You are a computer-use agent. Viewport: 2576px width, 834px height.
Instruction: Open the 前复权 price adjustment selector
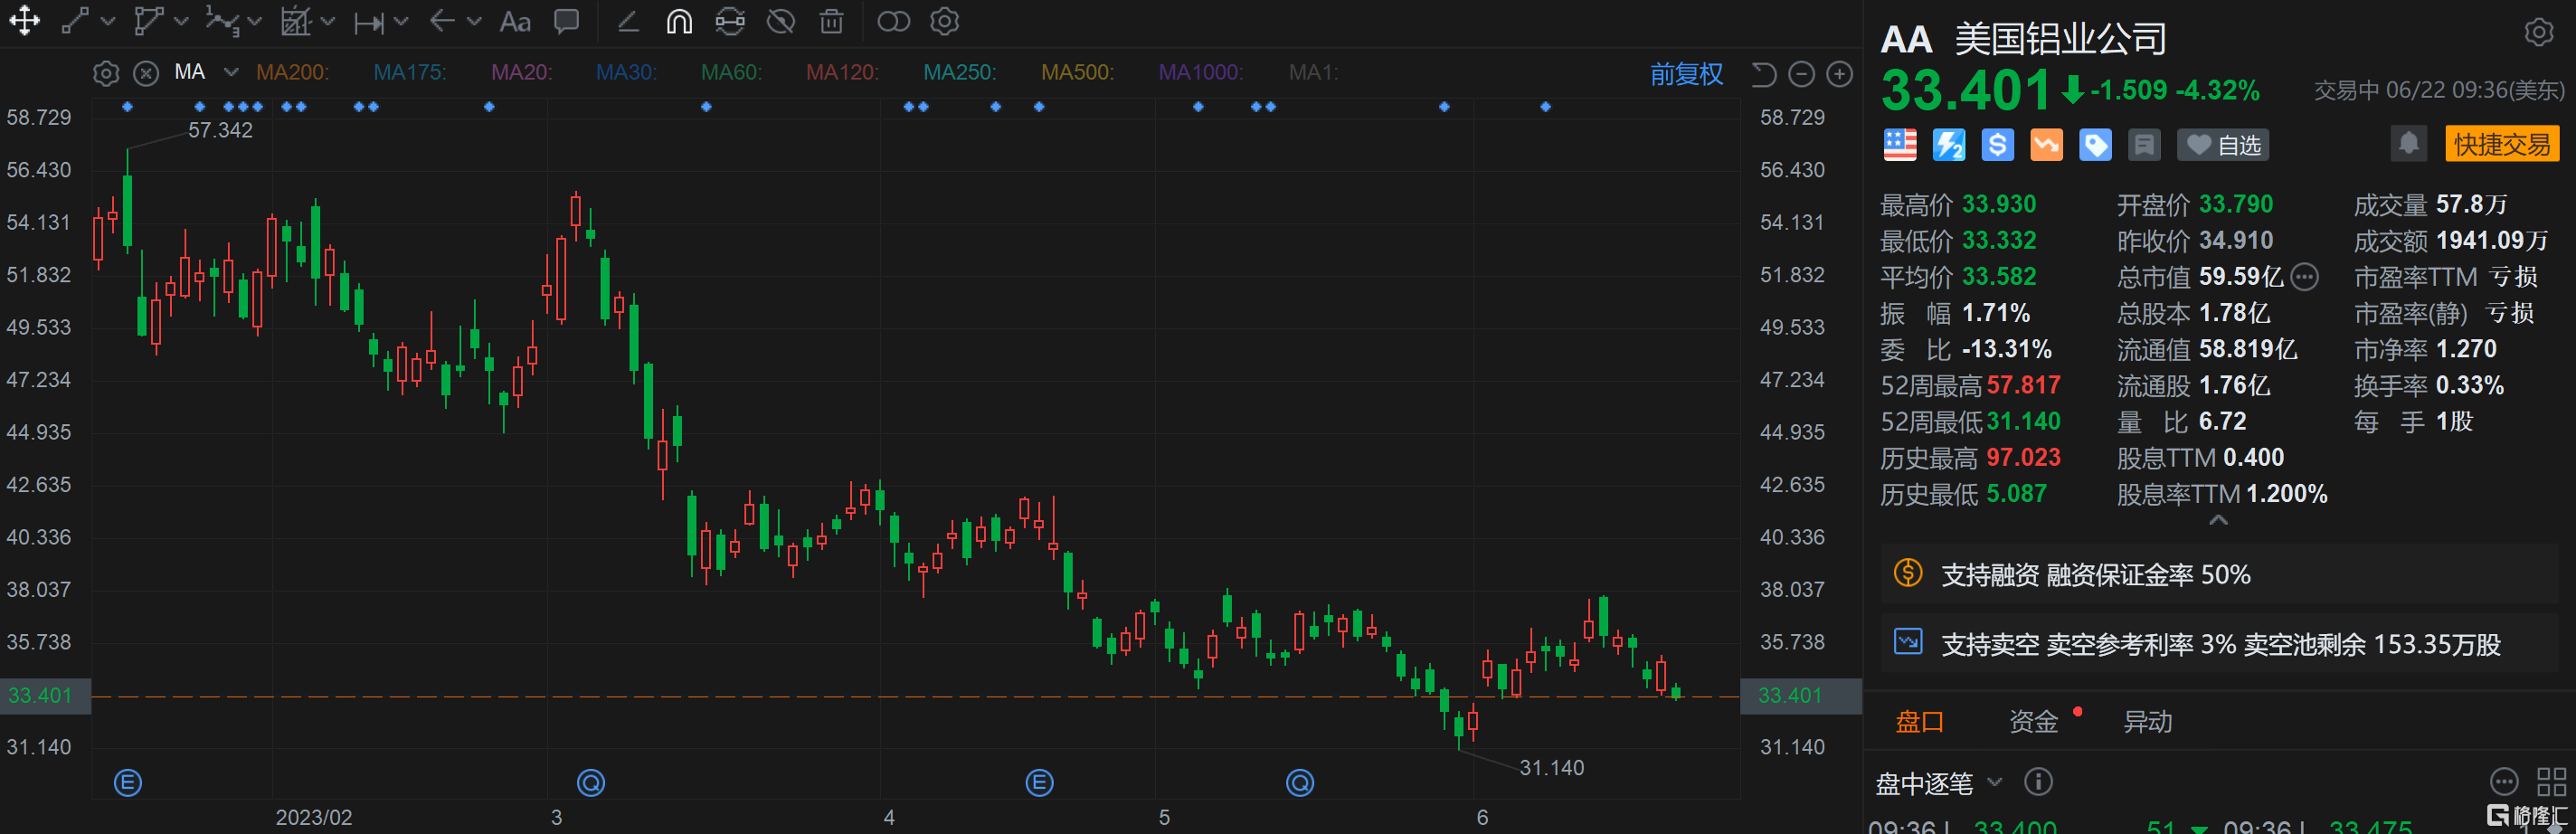point(1686,74)
